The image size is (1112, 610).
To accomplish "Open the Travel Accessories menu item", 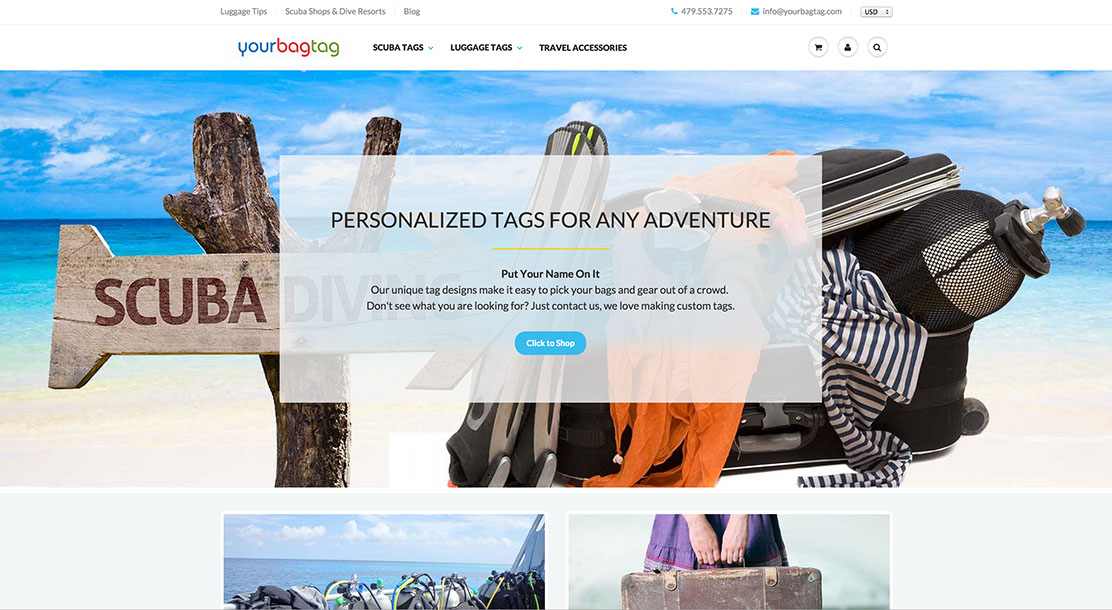I will pos(583,48).
